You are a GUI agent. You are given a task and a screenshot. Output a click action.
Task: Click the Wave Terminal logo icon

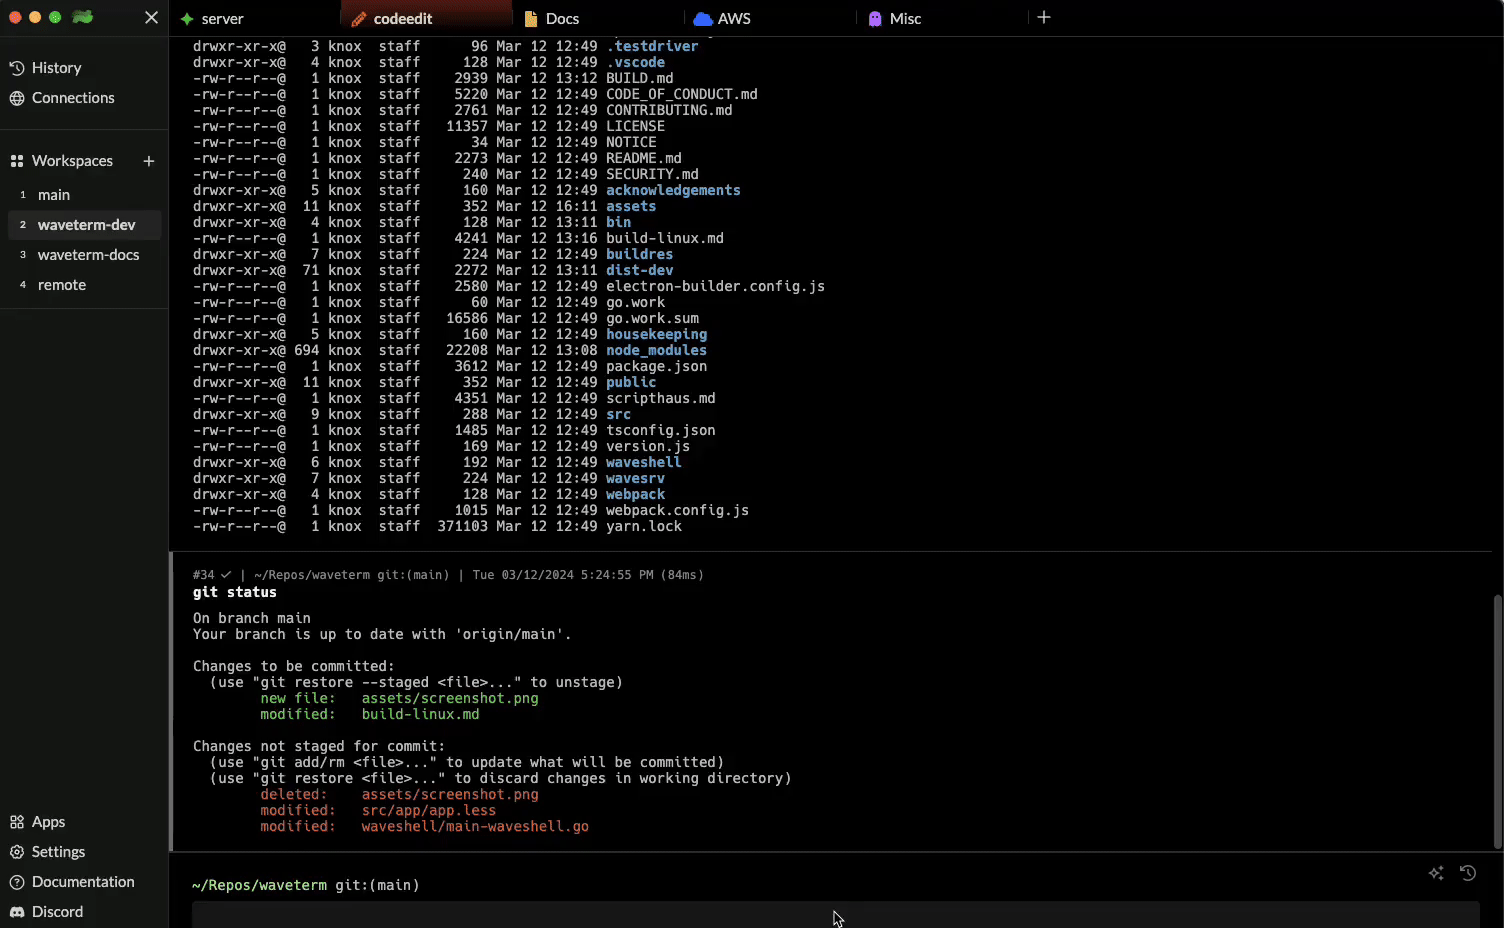click(x=83, y=17)
